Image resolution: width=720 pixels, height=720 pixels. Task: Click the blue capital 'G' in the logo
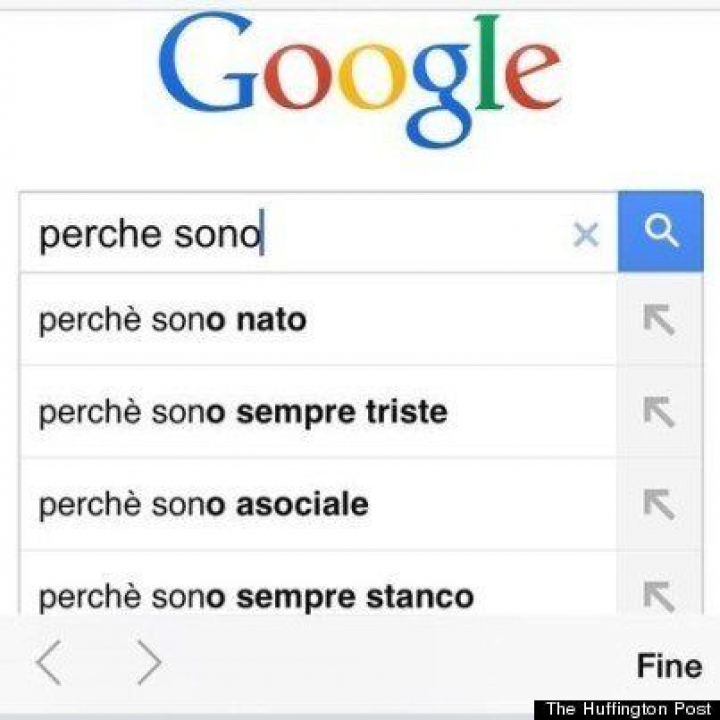[x=207, y=63]
